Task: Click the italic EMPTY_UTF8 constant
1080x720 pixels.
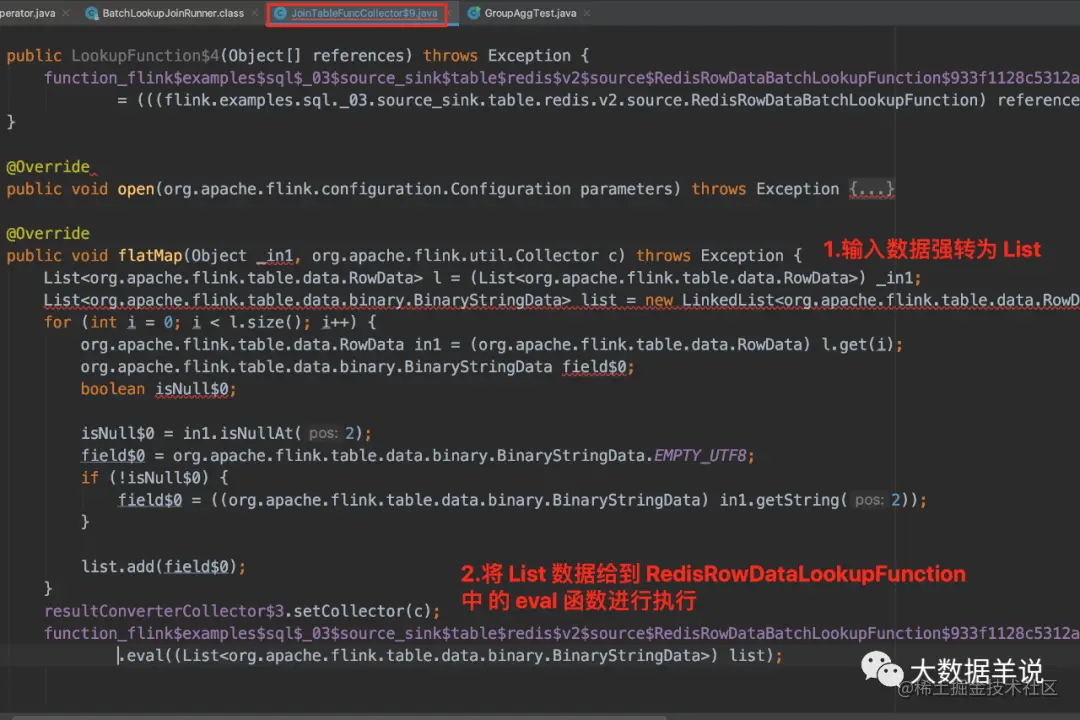Action: click(700, 455)
